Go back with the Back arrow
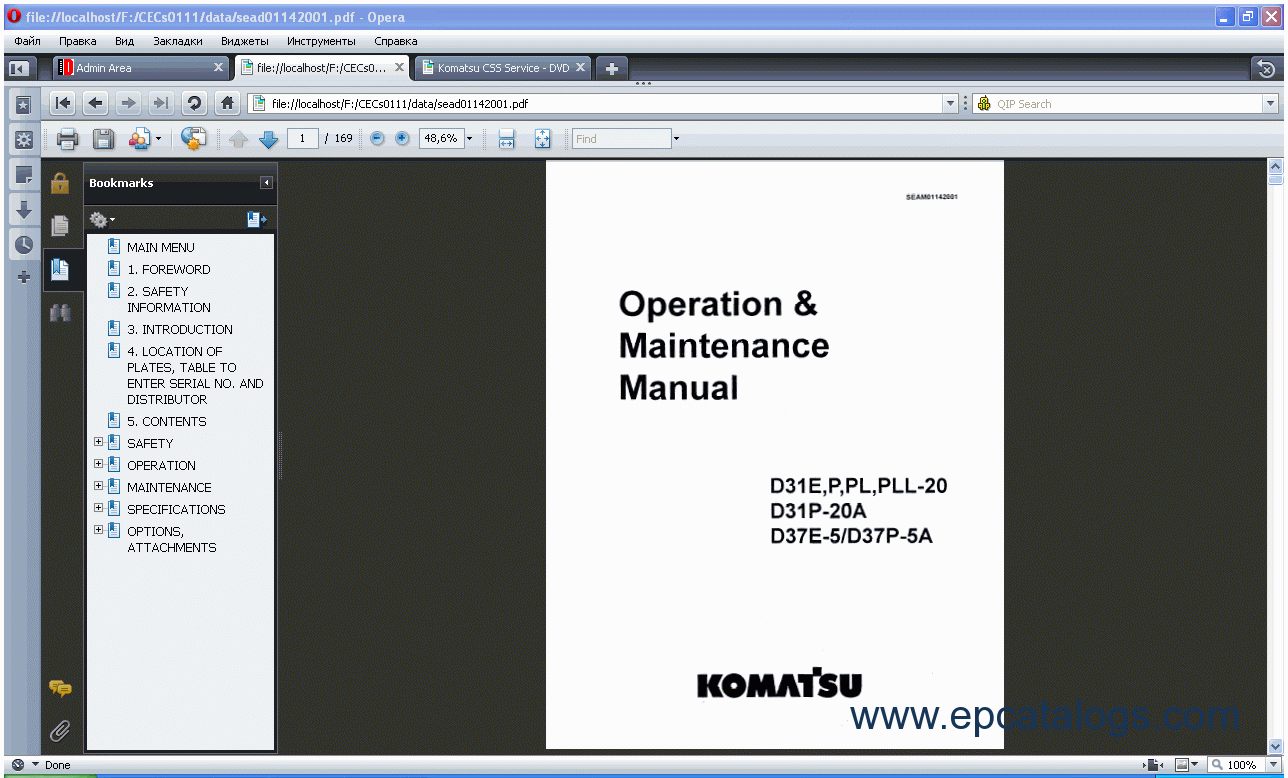The image size is (1288, 778). 96,103
